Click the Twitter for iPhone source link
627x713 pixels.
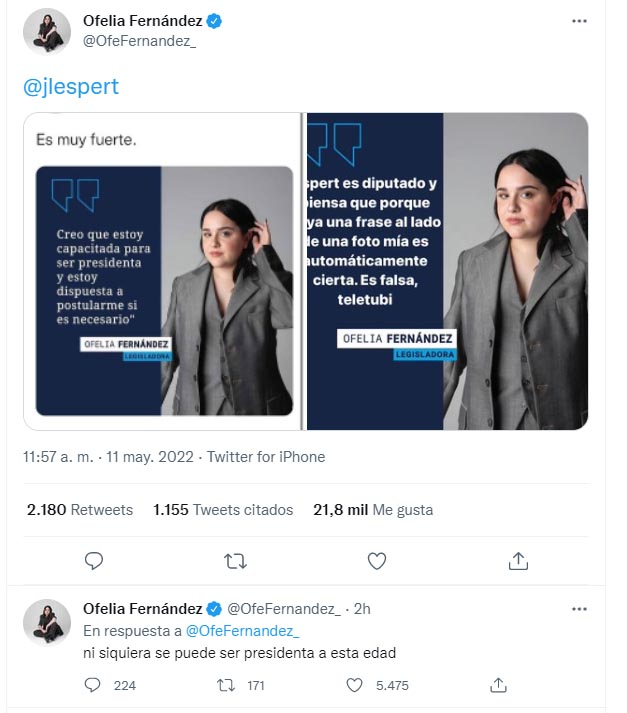pyautogui.click(x=265, y=457)
